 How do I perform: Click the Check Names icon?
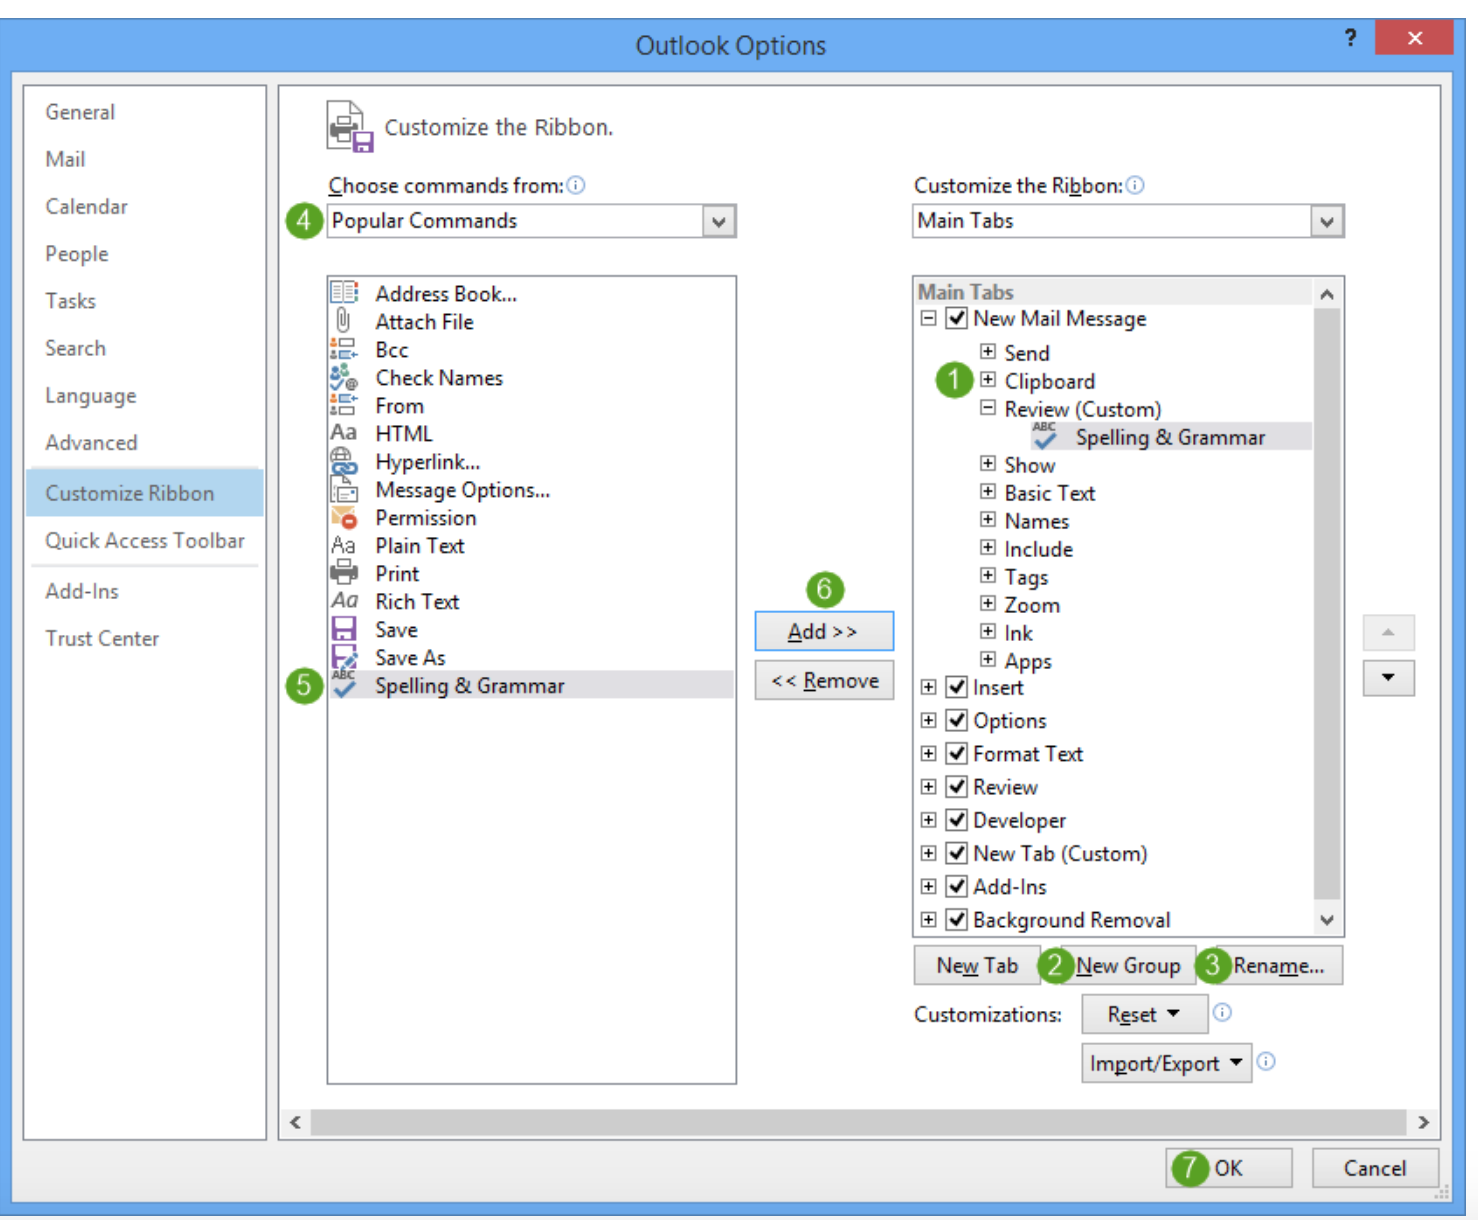(x=343, y=377)
